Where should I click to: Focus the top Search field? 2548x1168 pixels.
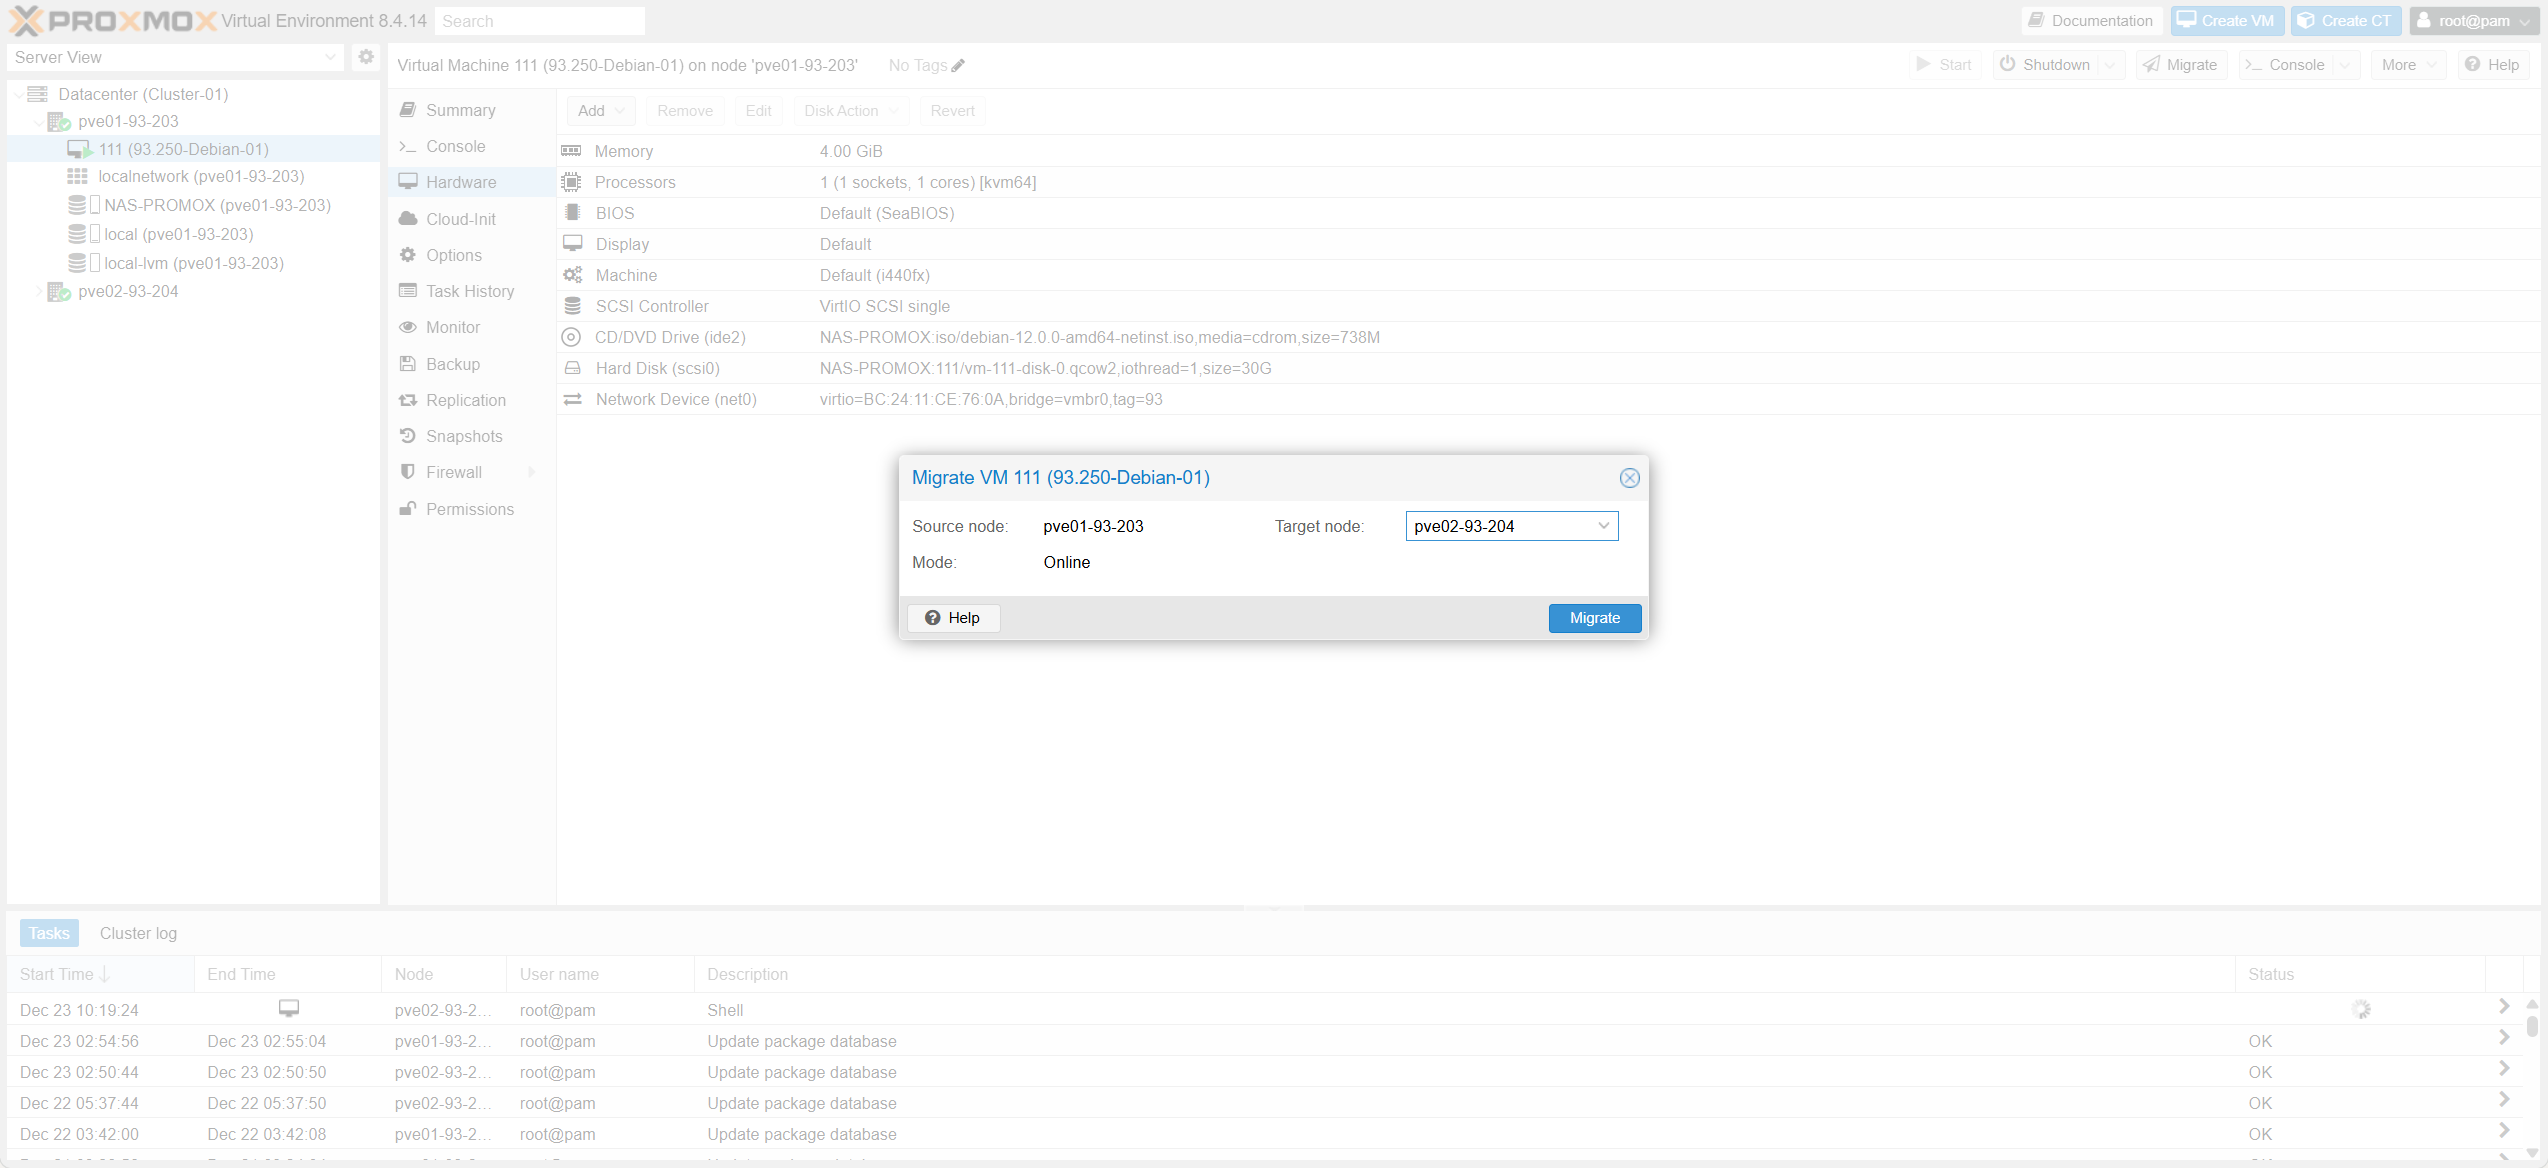(540, 21)
